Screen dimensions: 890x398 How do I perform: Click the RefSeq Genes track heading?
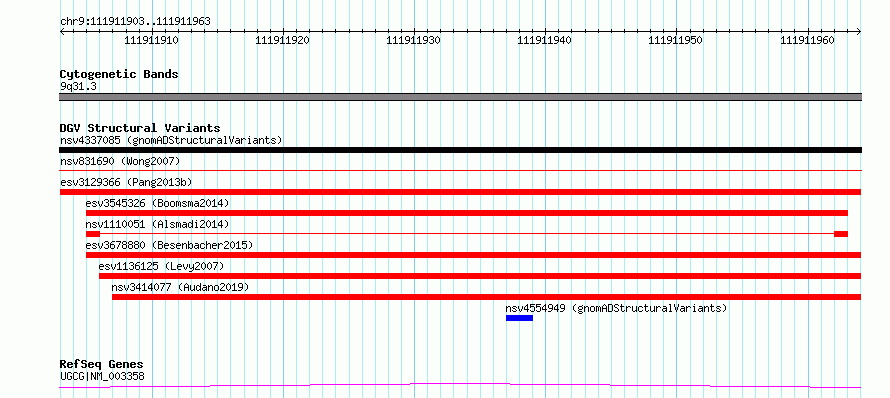(x=102, y=365)
